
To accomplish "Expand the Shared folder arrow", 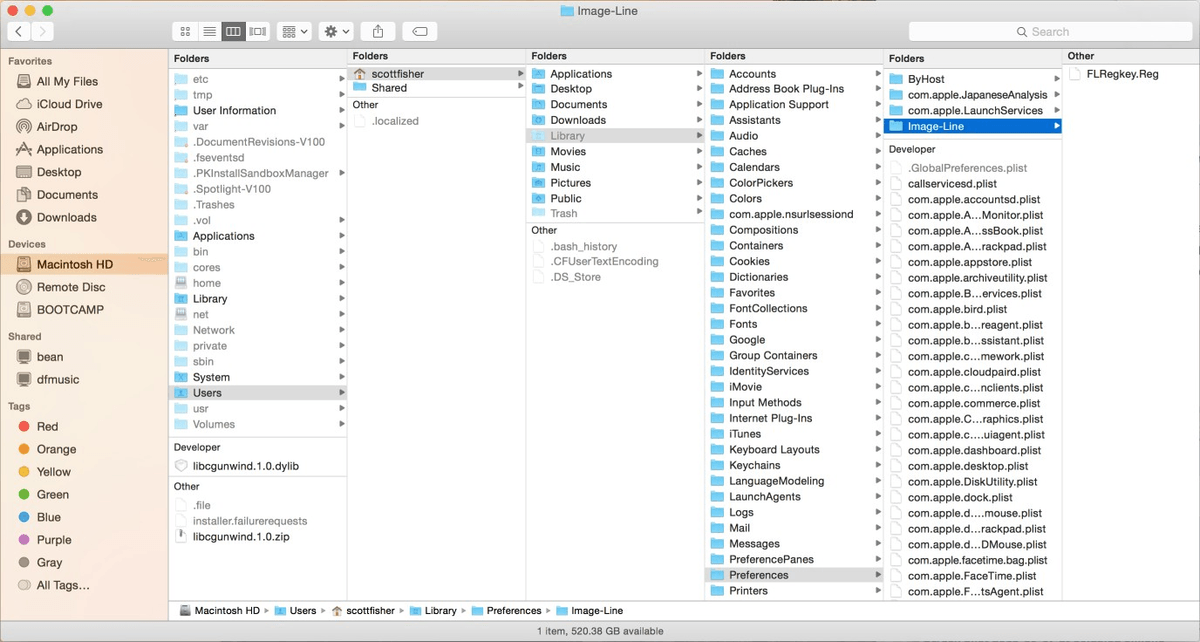I will click(x=520, y=88).
